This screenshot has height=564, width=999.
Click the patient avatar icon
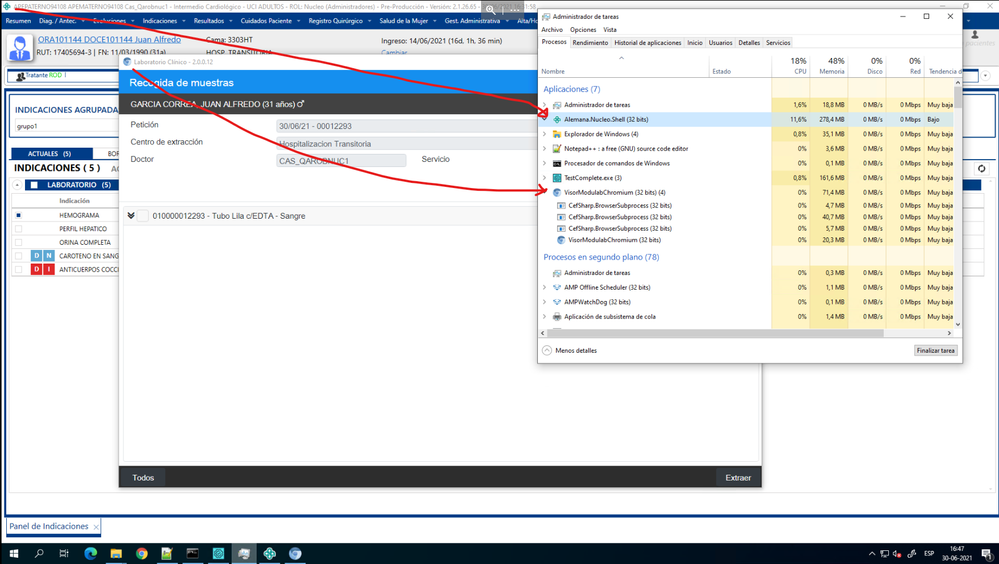[19, 47]
